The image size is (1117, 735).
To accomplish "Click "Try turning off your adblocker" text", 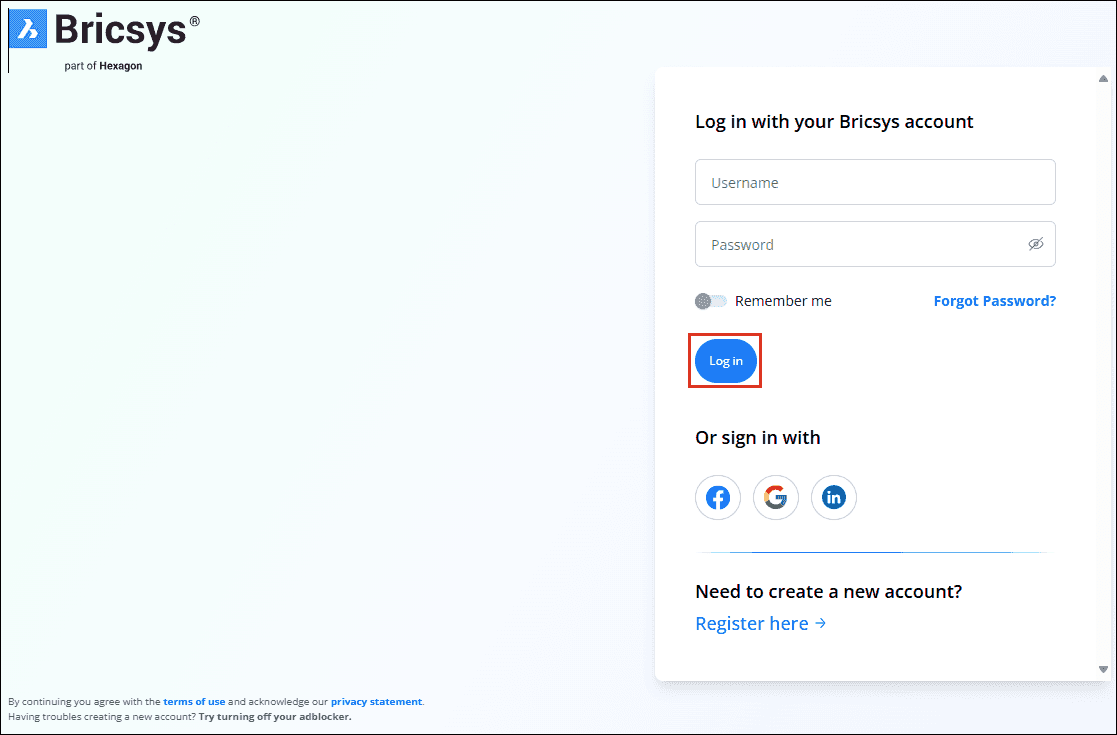I will click(x=275, y=716).
